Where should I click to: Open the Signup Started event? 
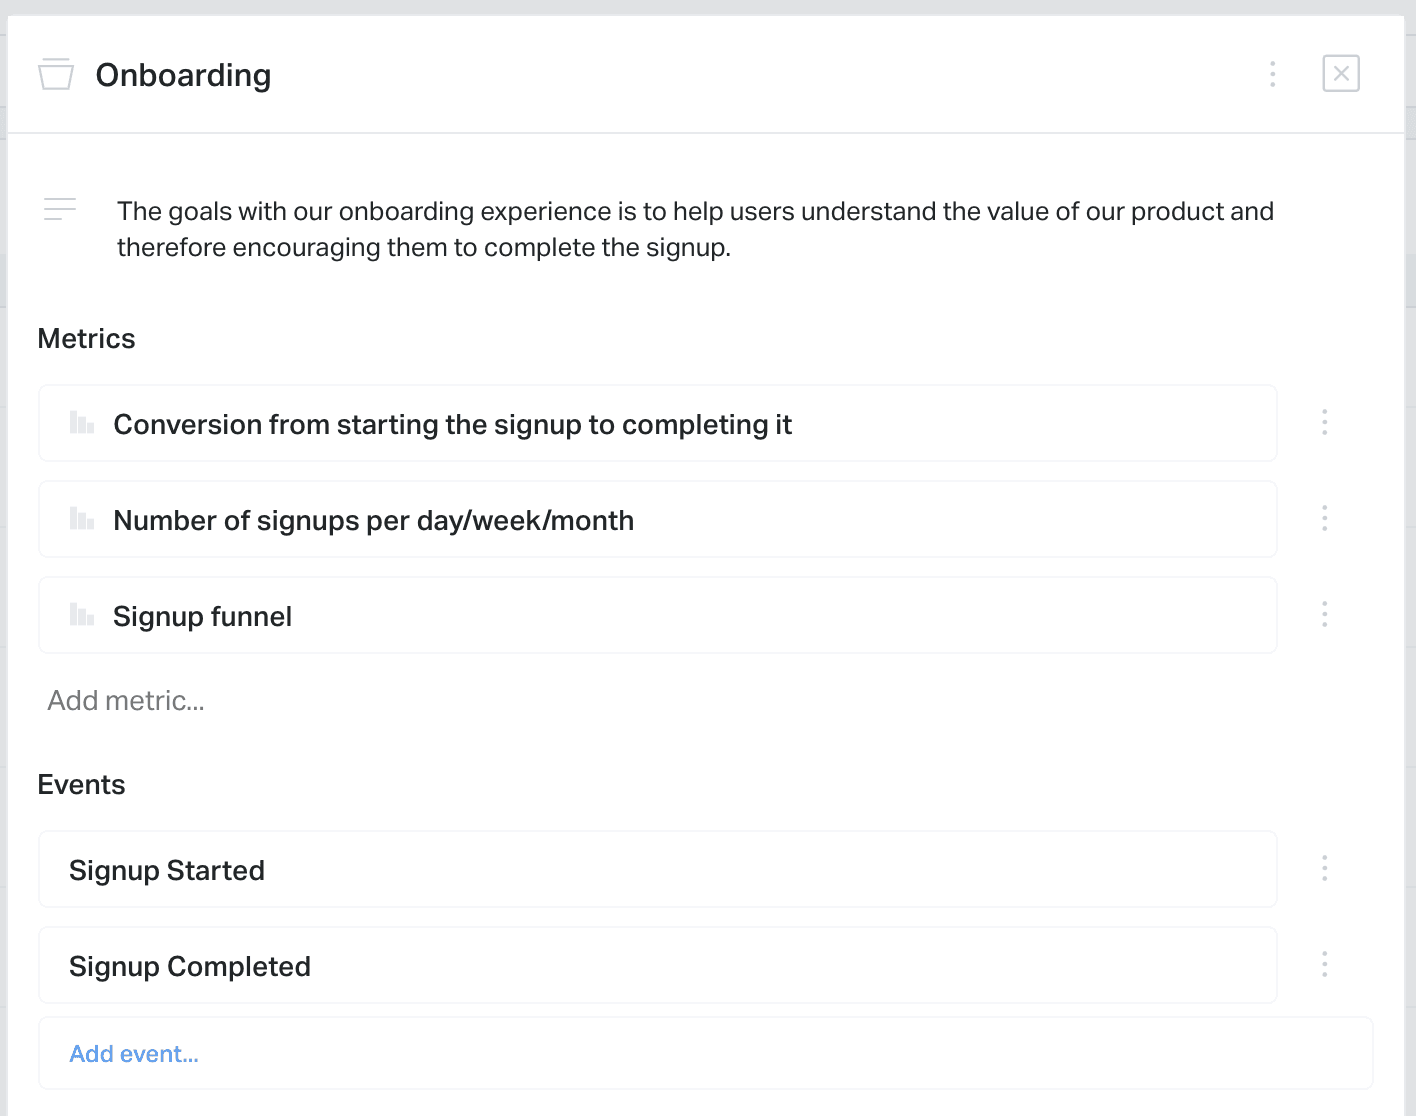click(x=167, y=871)
